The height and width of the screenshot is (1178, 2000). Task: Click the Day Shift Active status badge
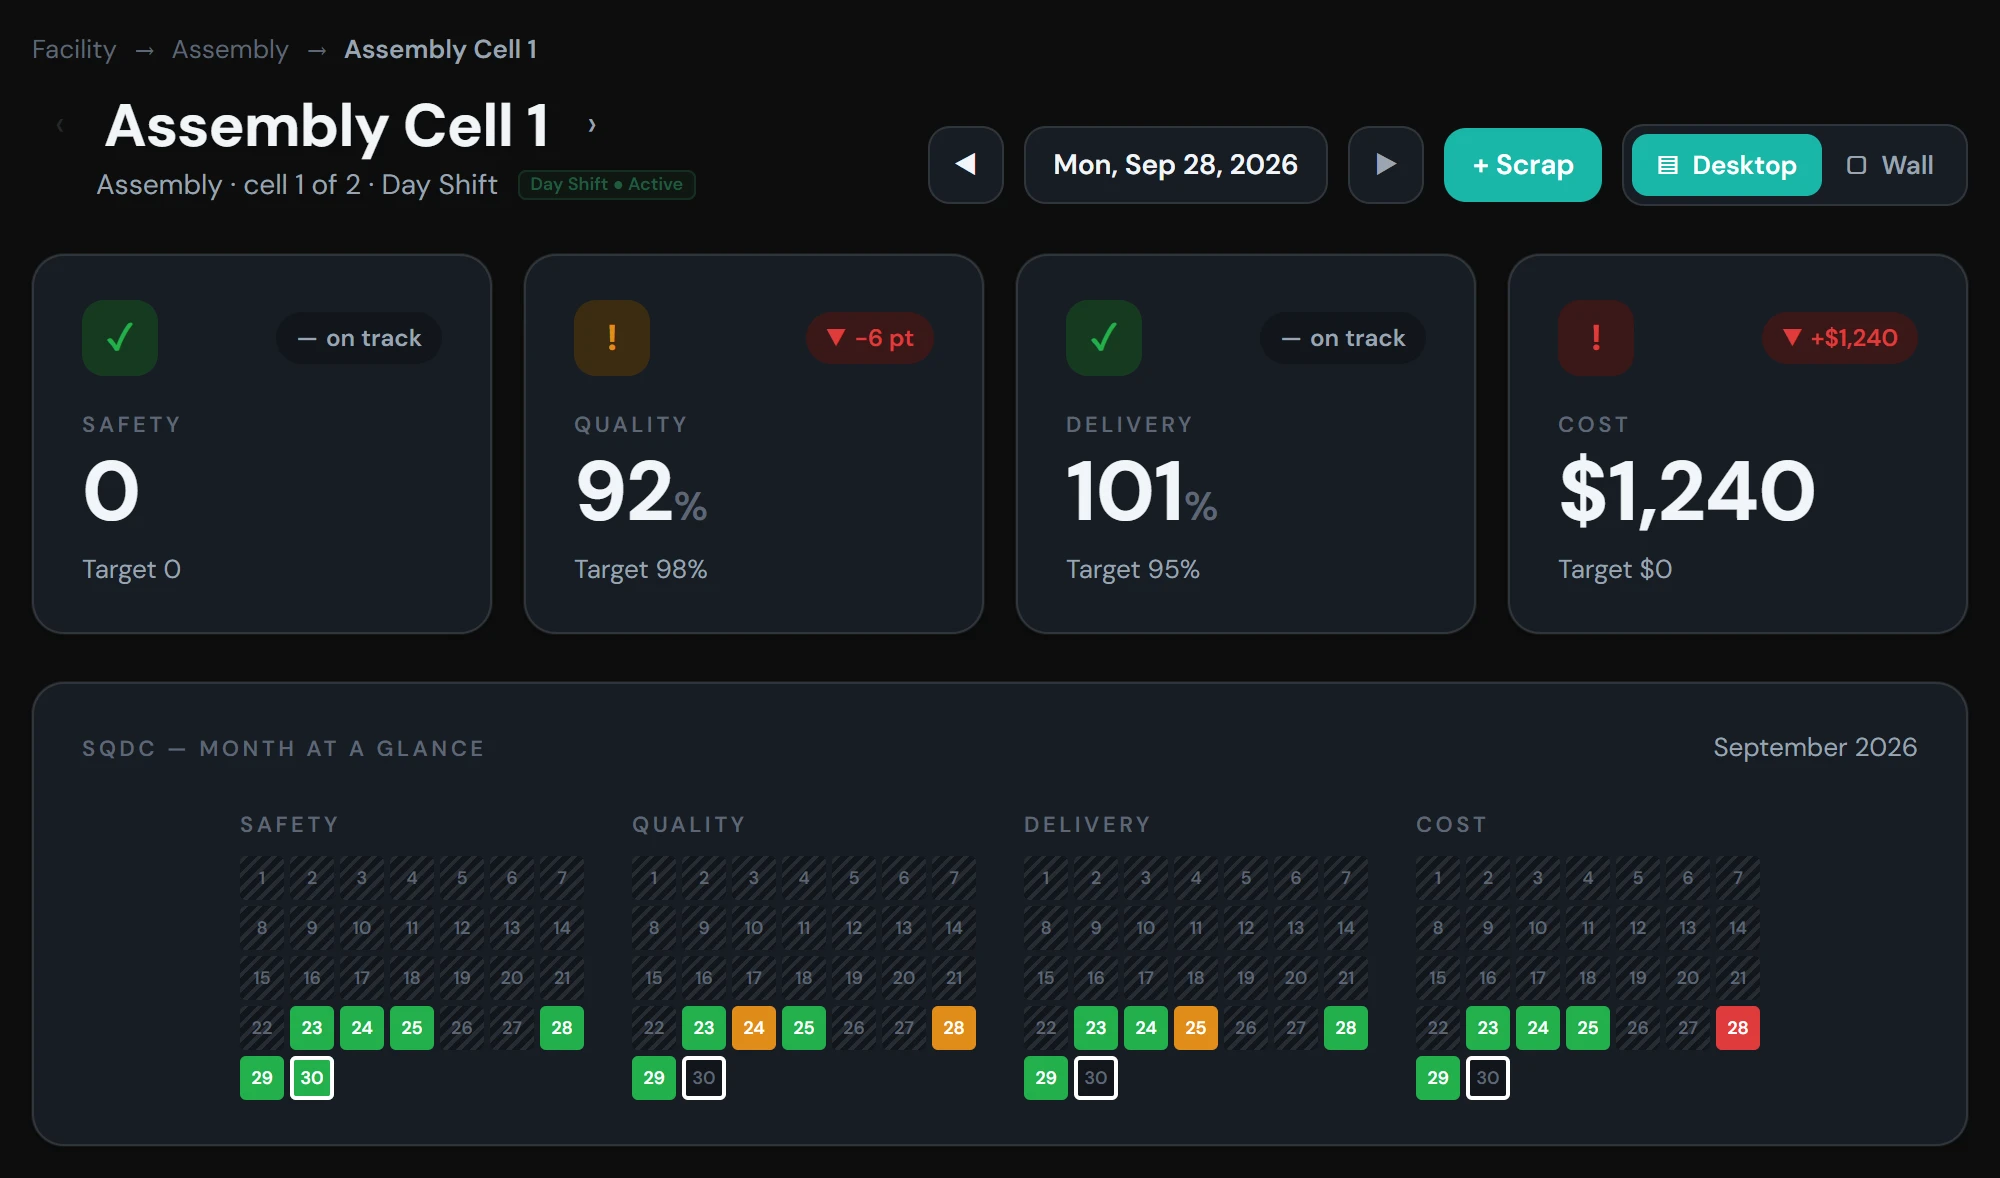coord(606,184)
